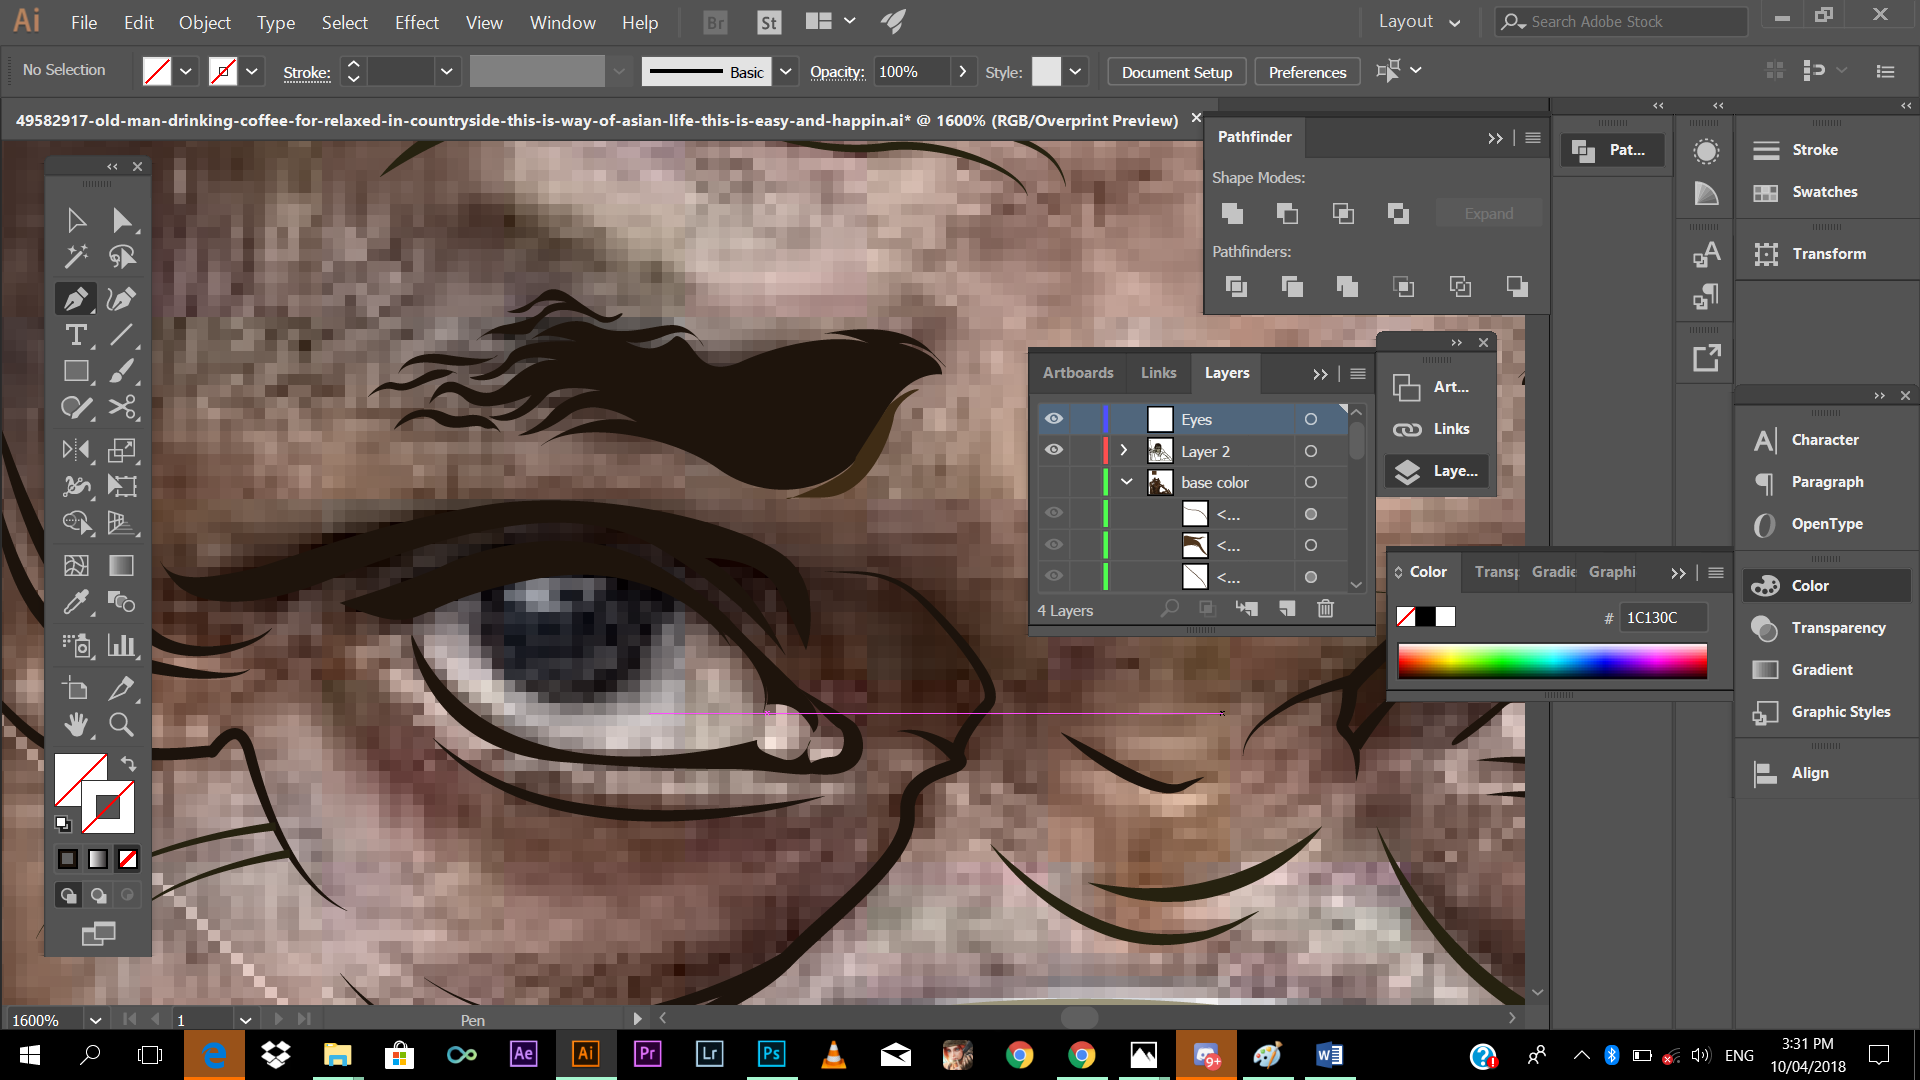Select the Type tool

pyautogui.click(x=76, y=335)
